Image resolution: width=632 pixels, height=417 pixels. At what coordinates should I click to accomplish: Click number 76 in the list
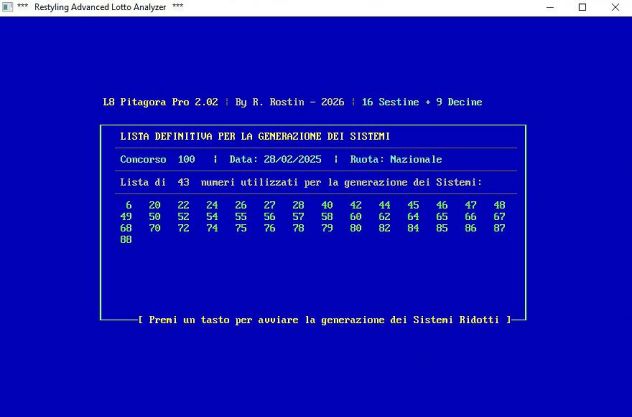click(270, 228)
